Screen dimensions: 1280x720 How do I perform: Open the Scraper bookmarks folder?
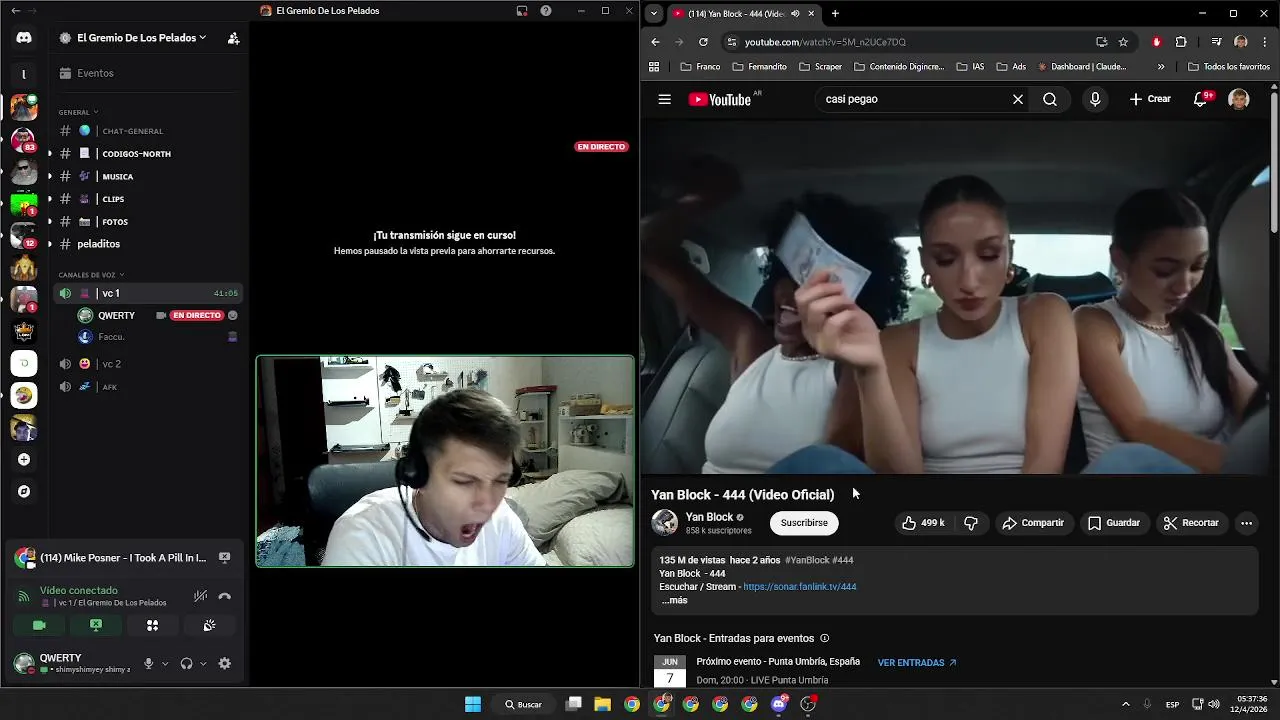tap(820, 67)
